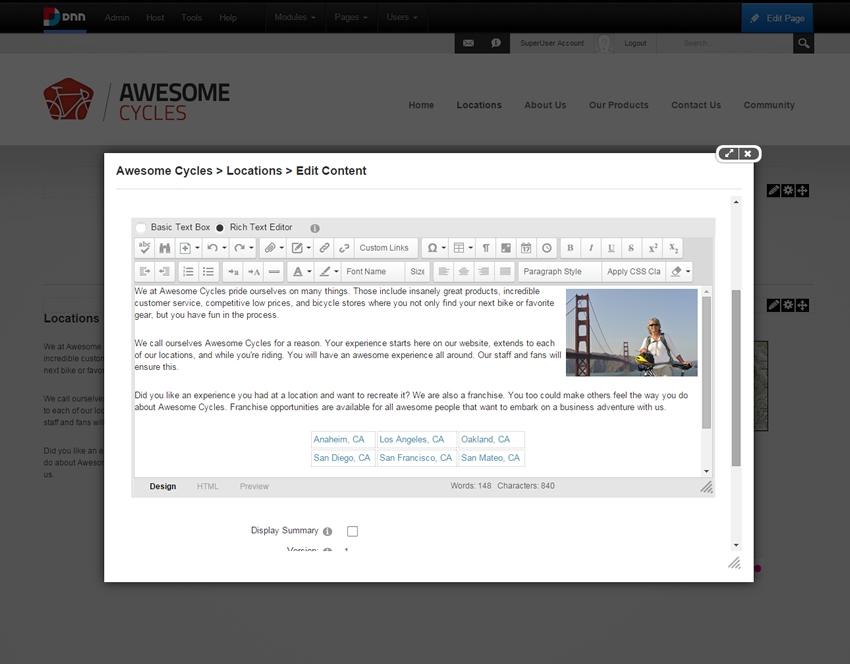Click the Edit Page button
The image size is (850, 664).
click(x=777, y=18)
